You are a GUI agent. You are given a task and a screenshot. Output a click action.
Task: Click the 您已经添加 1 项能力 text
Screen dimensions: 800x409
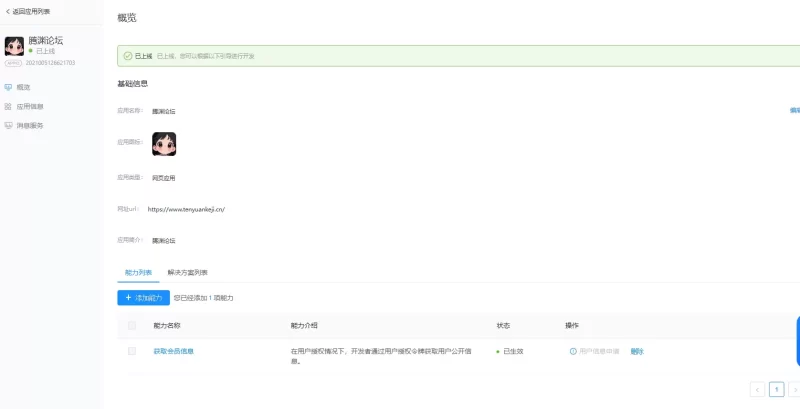204,298
